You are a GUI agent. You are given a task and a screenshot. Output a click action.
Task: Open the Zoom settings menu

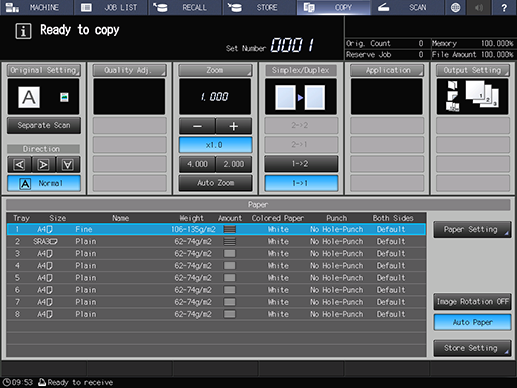click(215, 70)
